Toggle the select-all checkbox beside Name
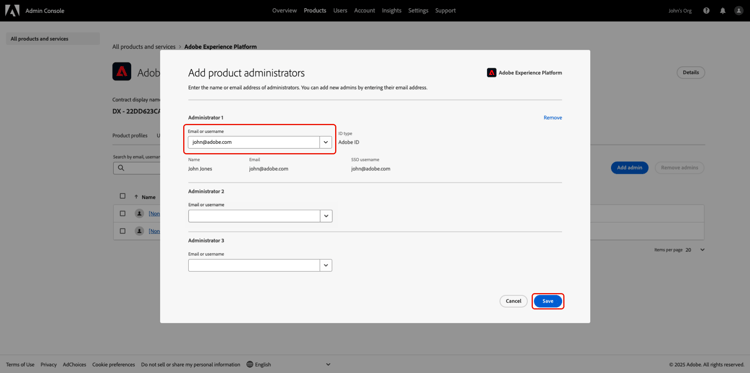The height and width of the screenshot is (373, 750). coord(123,196)
